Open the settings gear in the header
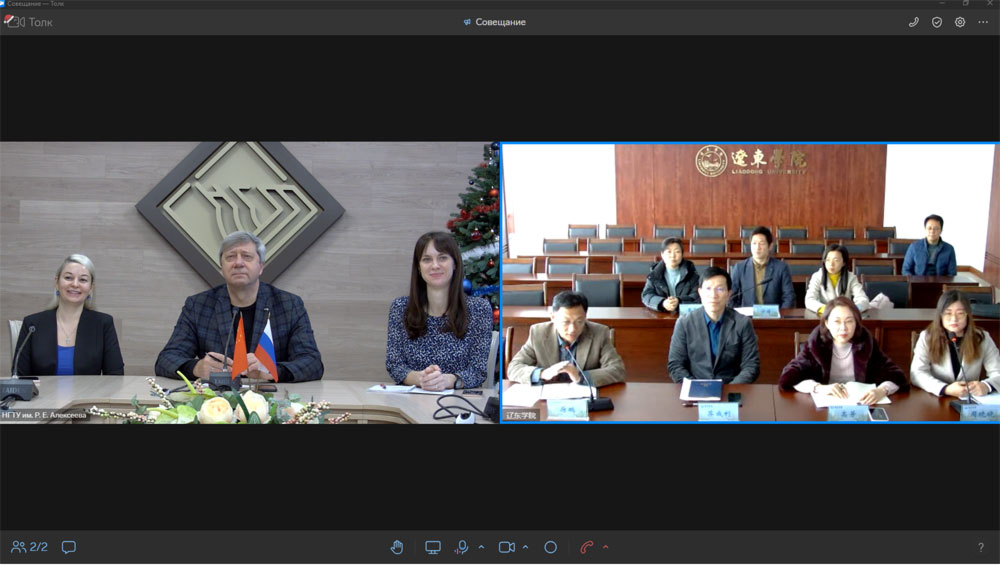1000x565 pixels. (x=960, y=22)
